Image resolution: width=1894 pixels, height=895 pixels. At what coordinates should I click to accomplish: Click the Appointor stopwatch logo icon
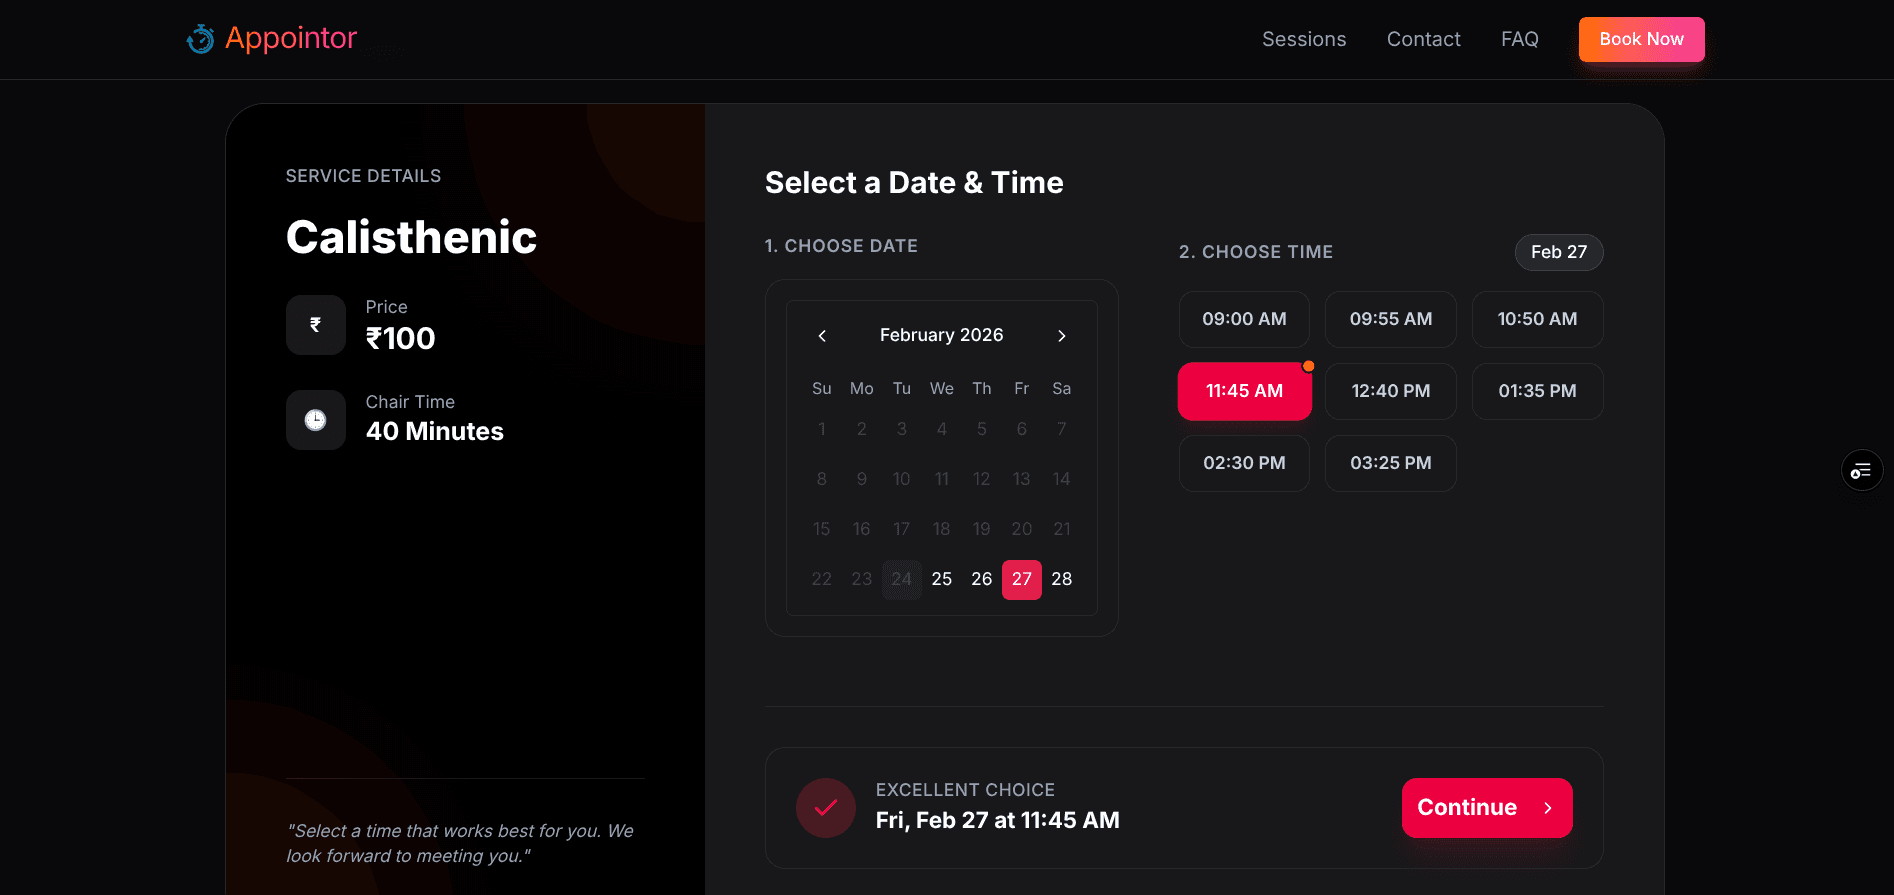coord(200,39)
